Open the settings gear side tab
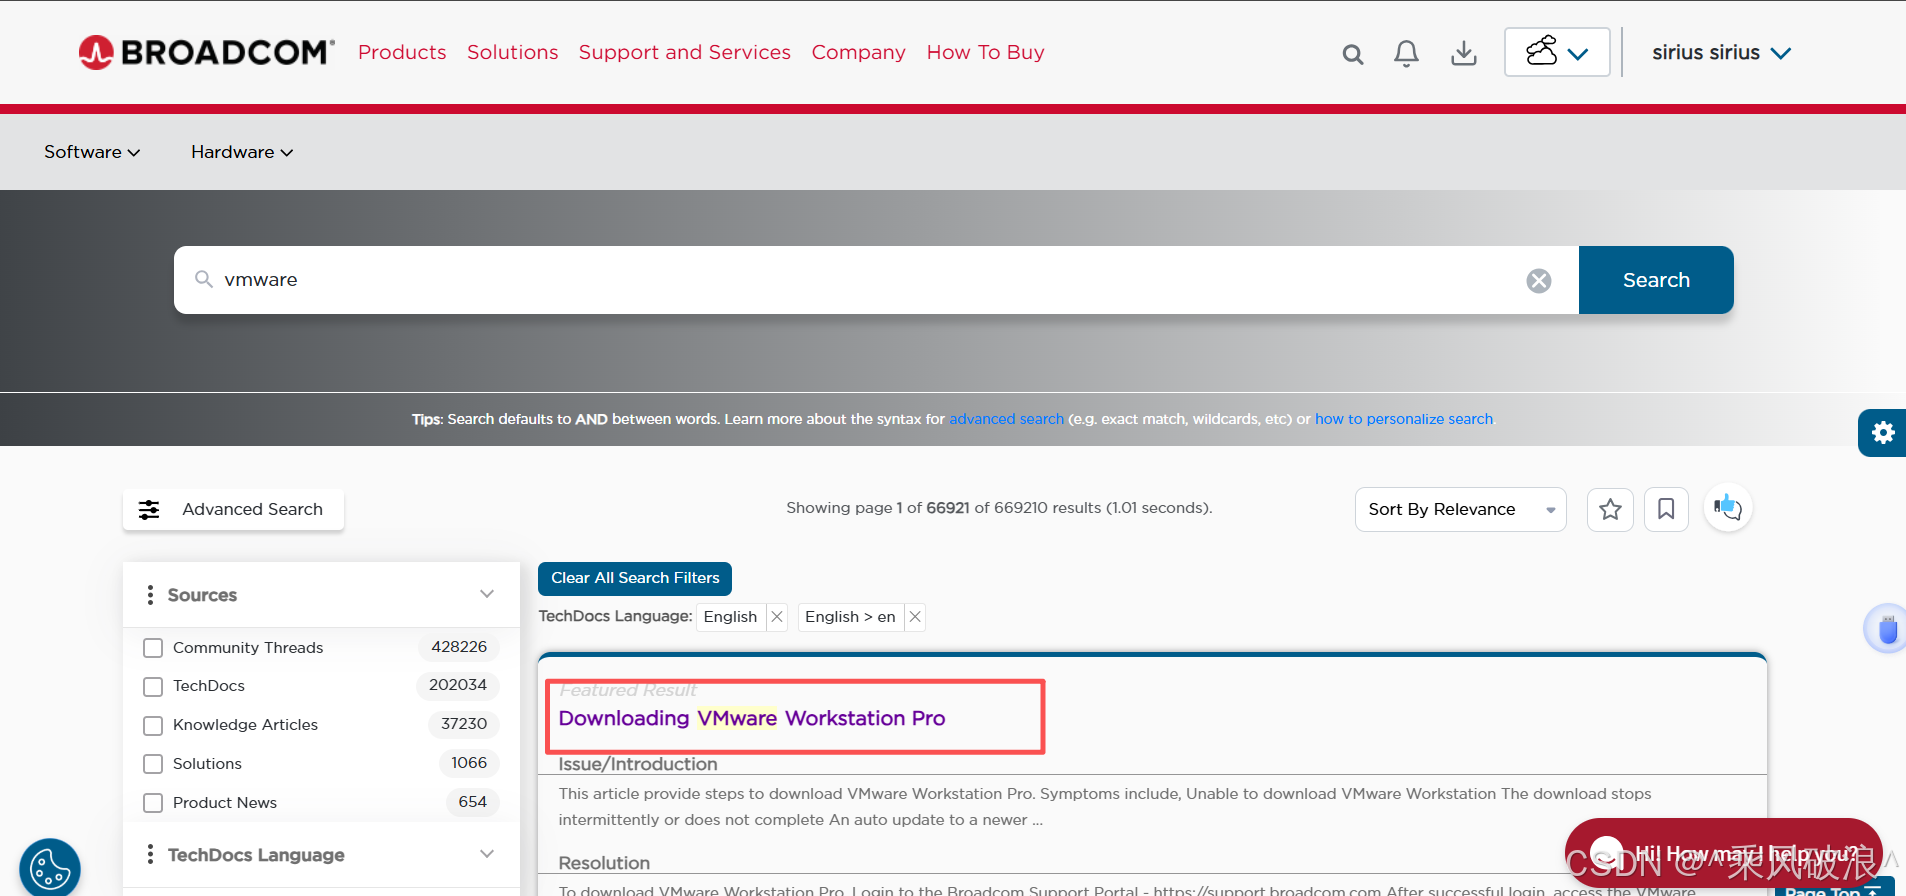 pyautogui.click(x=1882, y=433)
